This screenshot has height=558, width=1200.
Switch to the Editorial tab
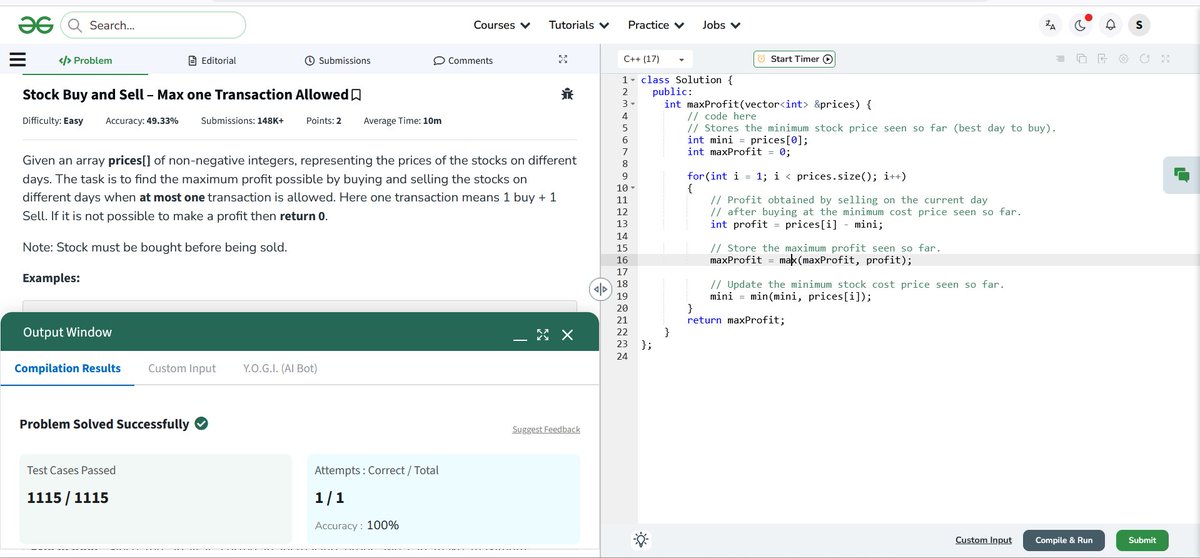pyautogui.click(x=212, y=60)
